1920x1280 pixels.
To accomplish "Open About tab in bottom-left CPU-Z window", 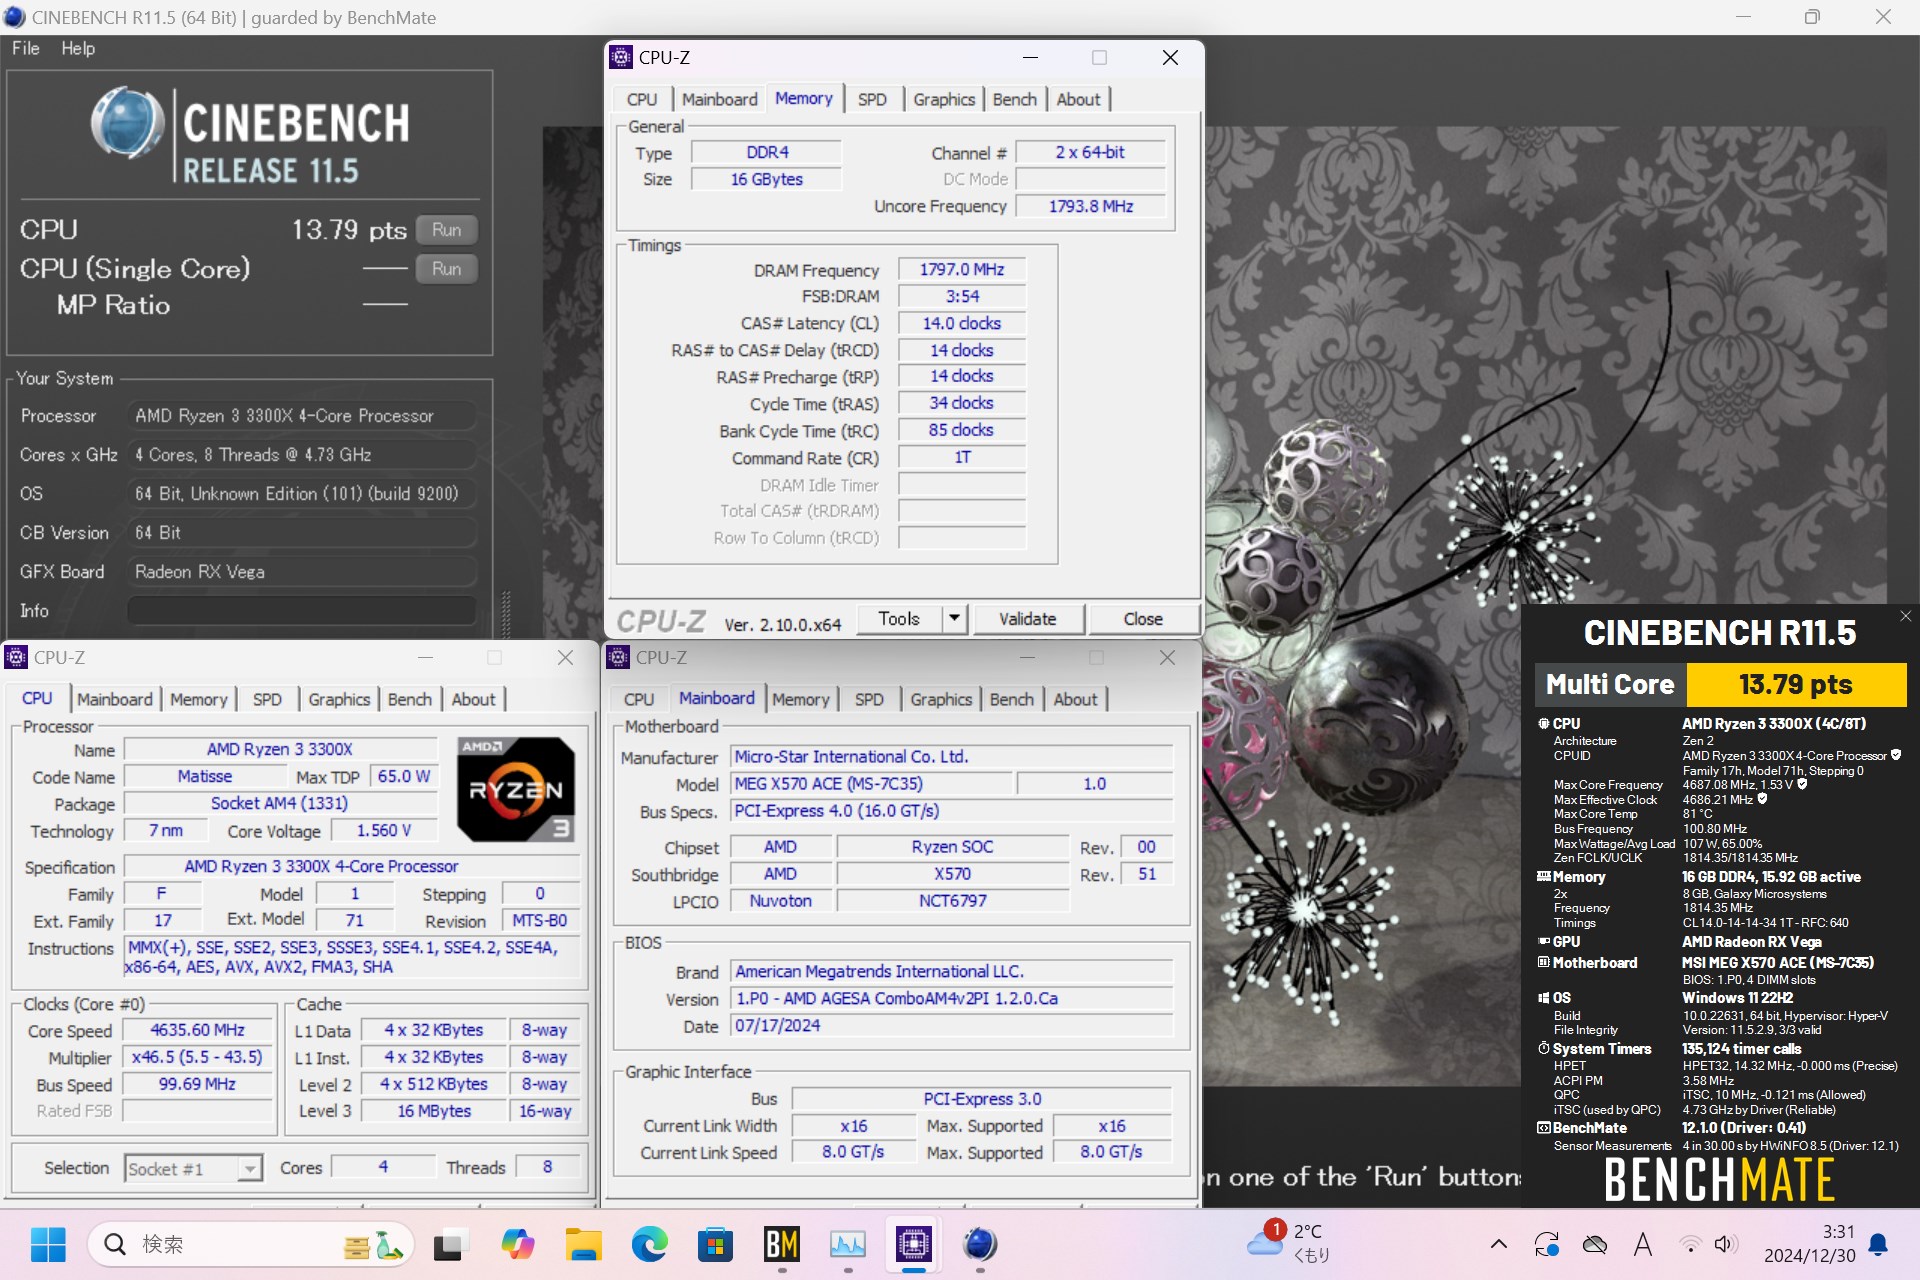I will 473,699.
